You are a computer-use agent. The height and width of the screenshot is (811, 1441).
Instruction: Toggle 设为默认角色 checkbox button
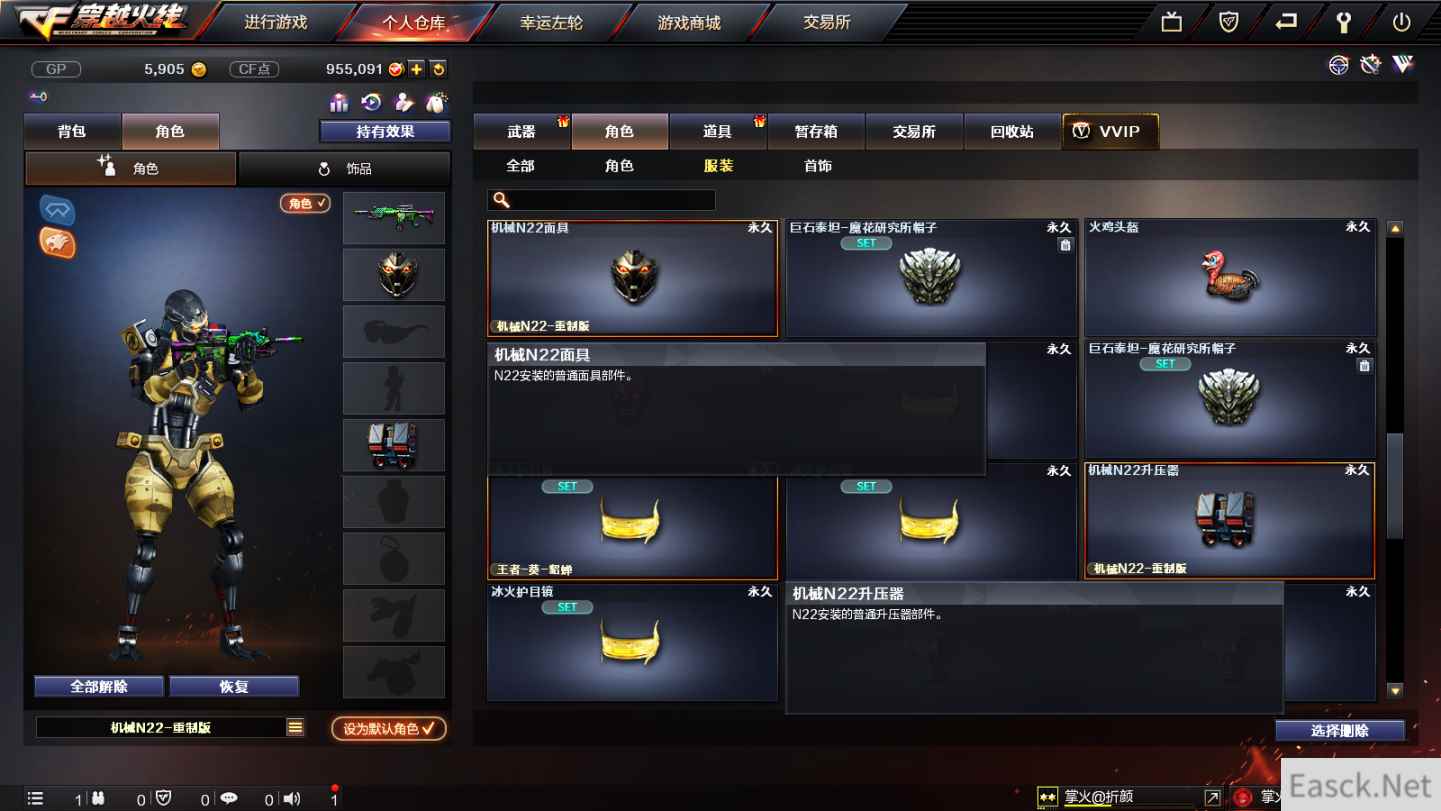click(389, 729)
